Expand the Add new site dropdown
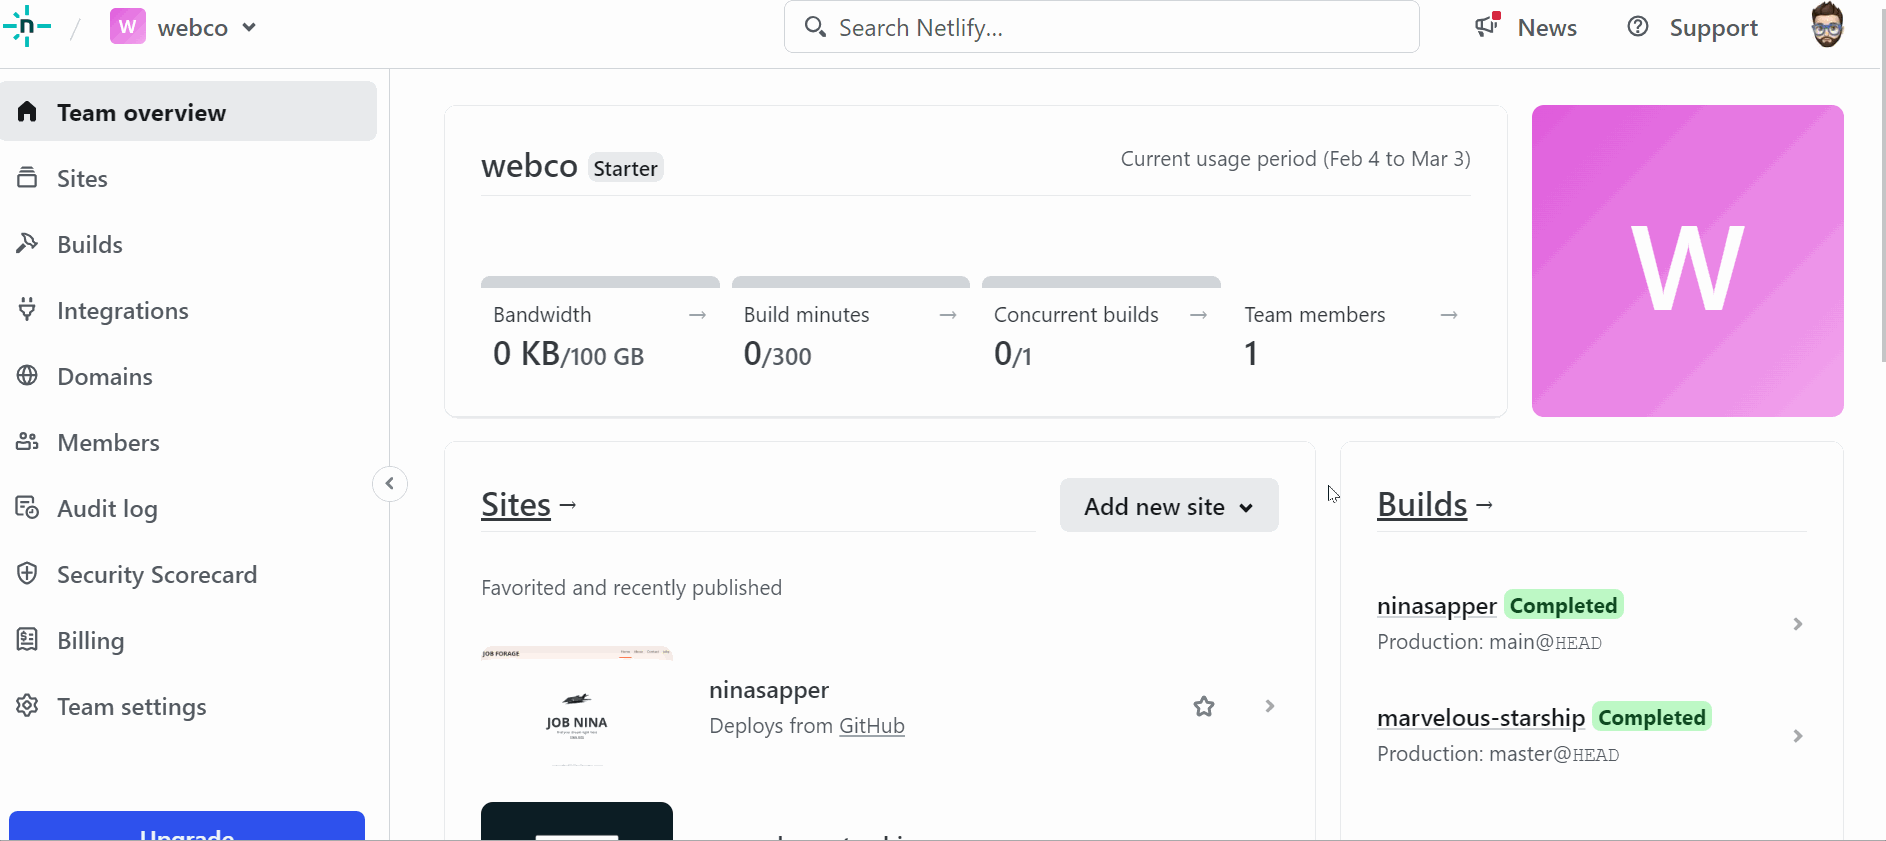This screenshot has width=1886, height=841. click(1169, 505)
